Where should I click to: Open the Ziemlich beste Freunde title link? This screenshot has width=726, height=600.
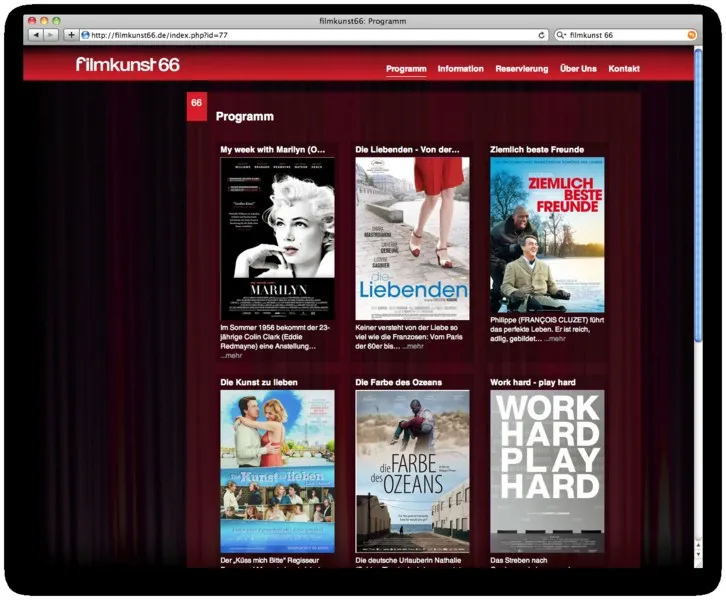tap(537, 150)
